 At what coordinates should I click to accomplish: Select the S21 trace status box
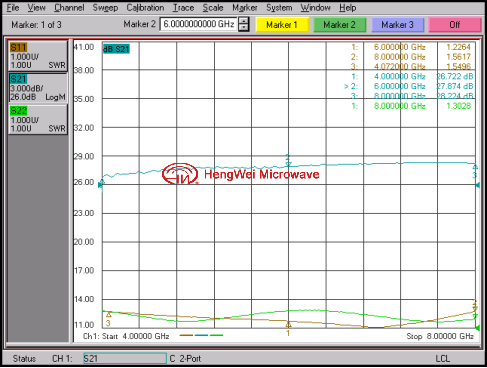coord(38,87)
